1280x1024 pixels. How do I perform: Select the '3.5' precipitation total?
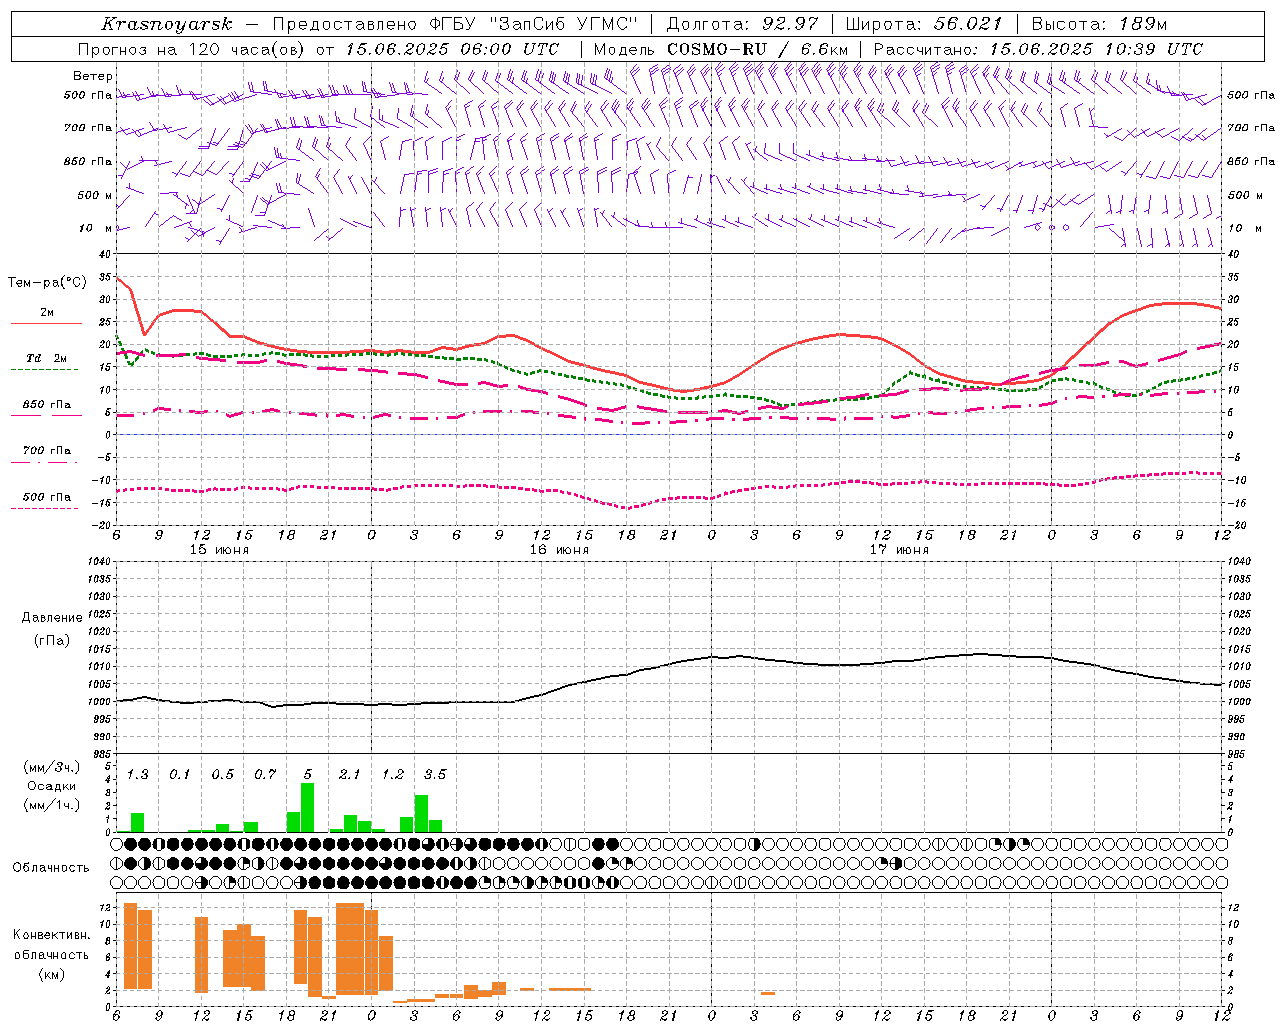click(435, 774)
